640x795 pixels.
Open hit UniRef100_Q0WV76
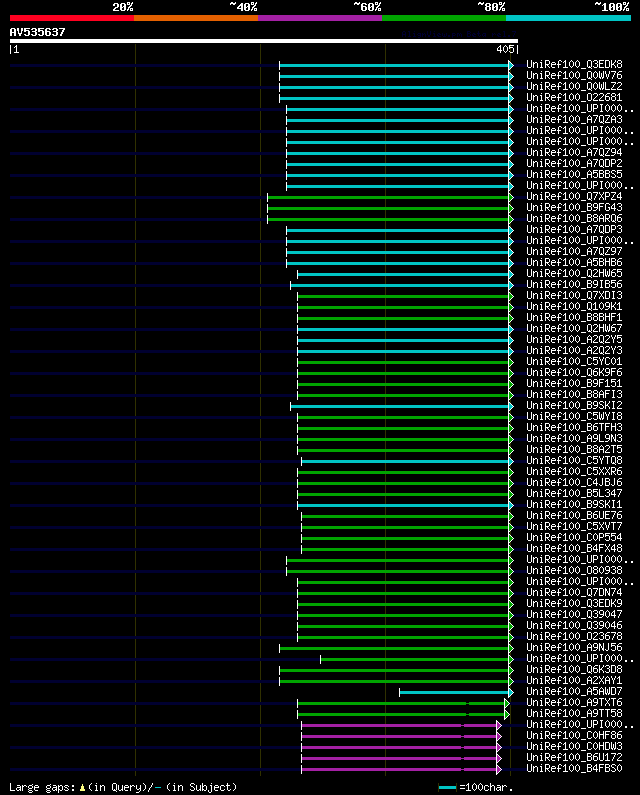(x=574, y=76)
